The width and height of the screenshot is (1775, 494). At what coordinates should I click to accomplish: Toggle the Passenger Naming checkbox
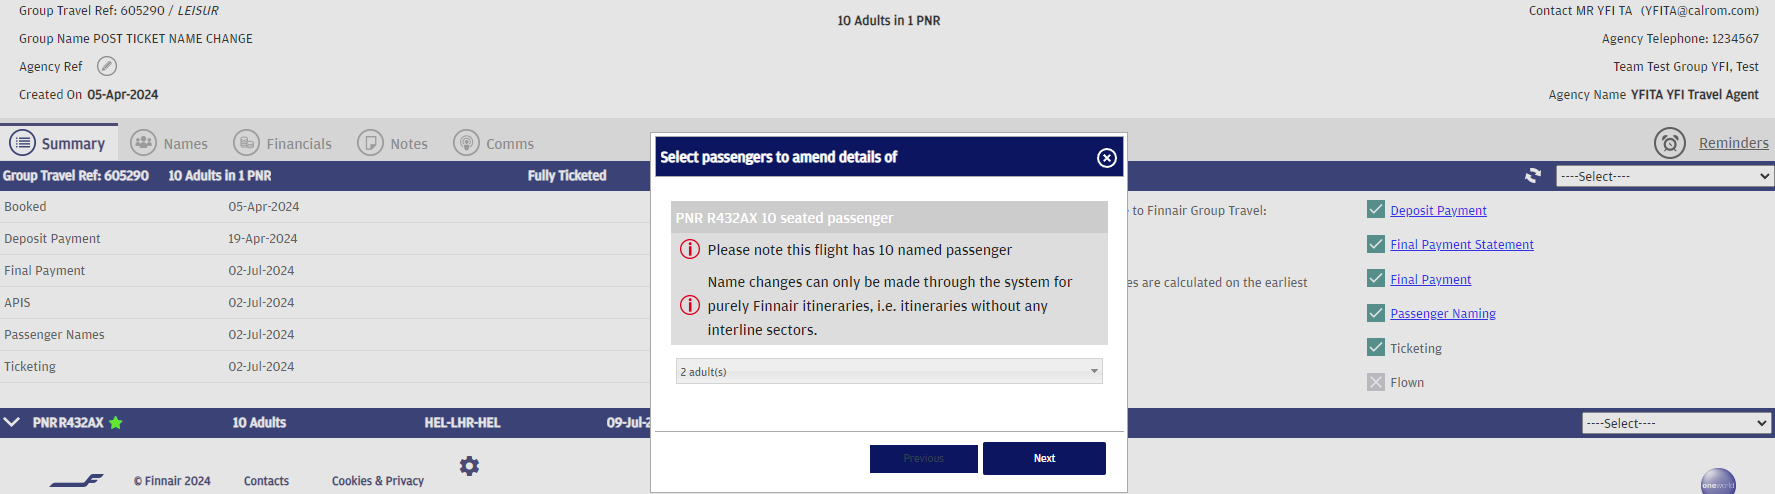tap(1376, 313)
